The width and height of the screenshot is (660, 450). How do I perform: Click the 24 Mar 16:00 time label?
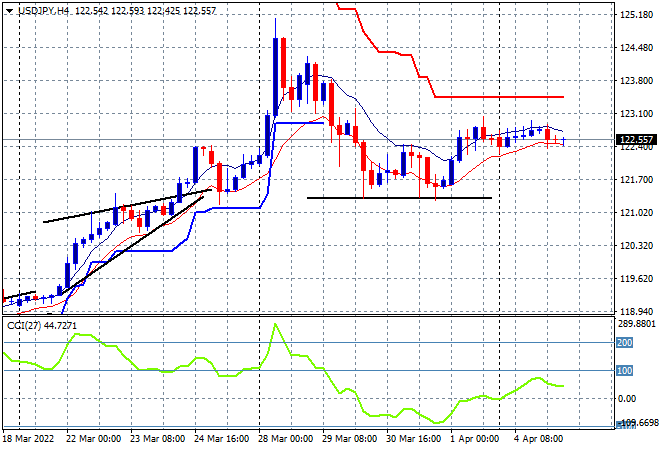[x=221, y=439]
